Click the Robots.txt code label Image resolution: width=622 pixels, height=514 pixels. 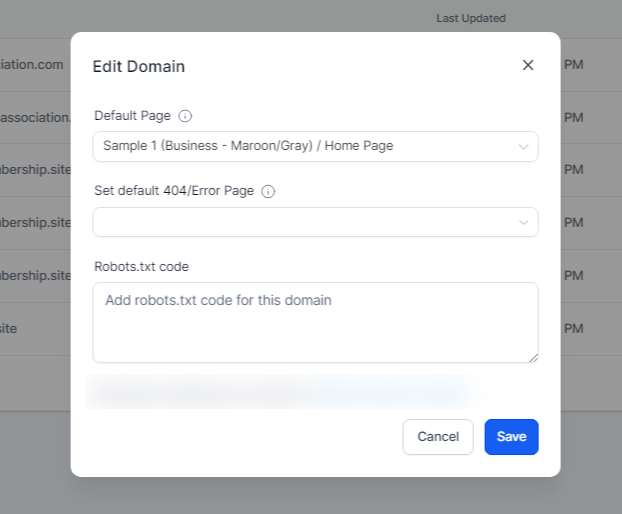141,267
